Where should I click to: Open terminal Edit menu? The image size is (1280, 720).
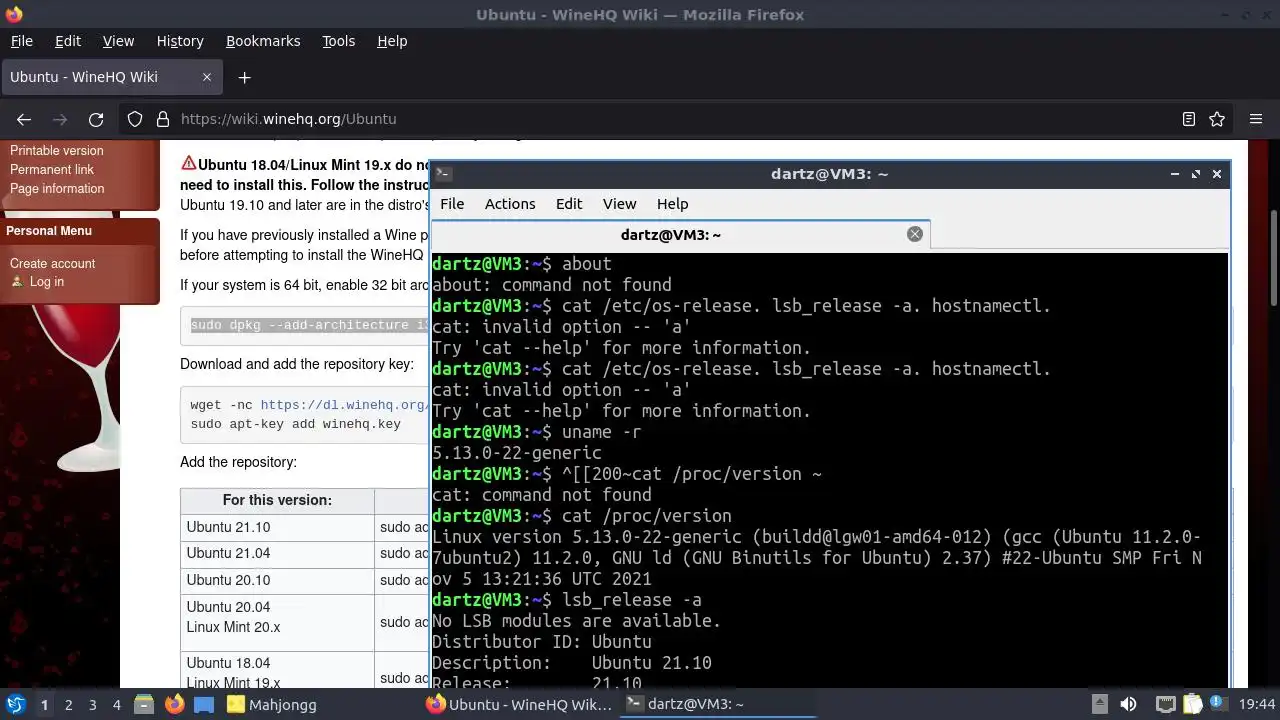[x=569, y=204]
